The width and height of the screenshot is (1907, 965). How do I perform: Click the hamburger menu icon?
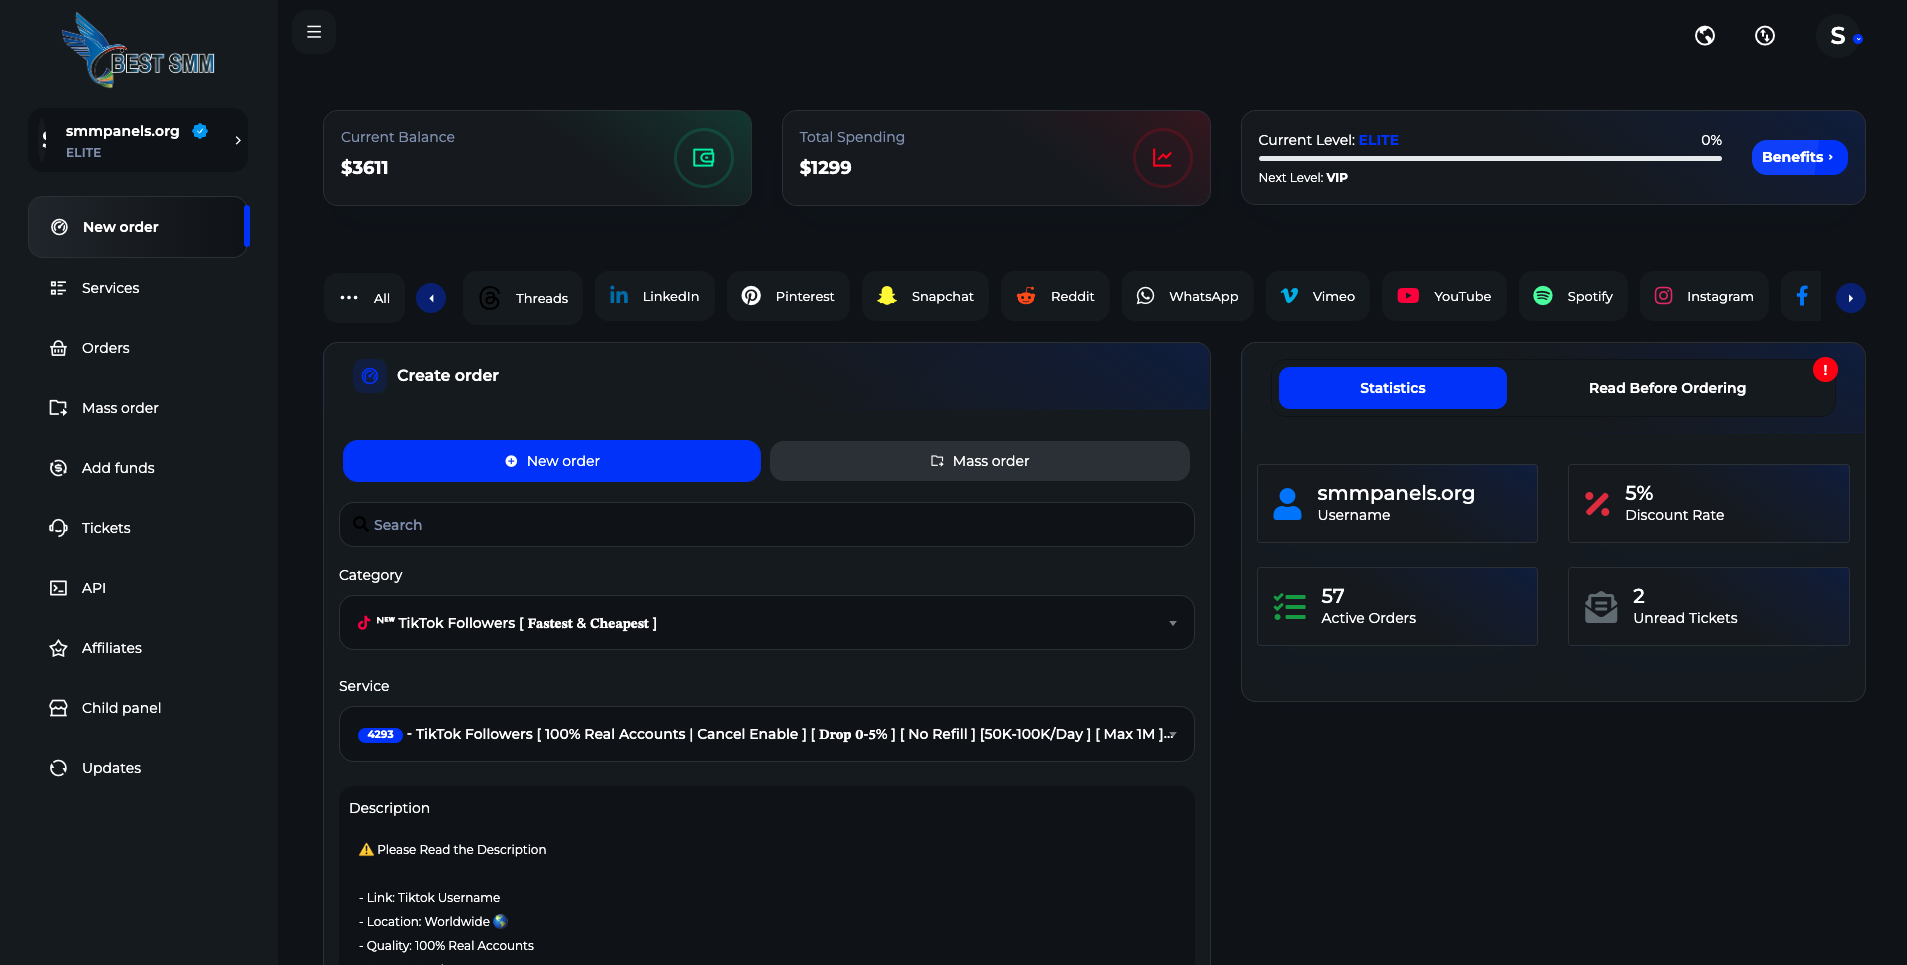314,32
